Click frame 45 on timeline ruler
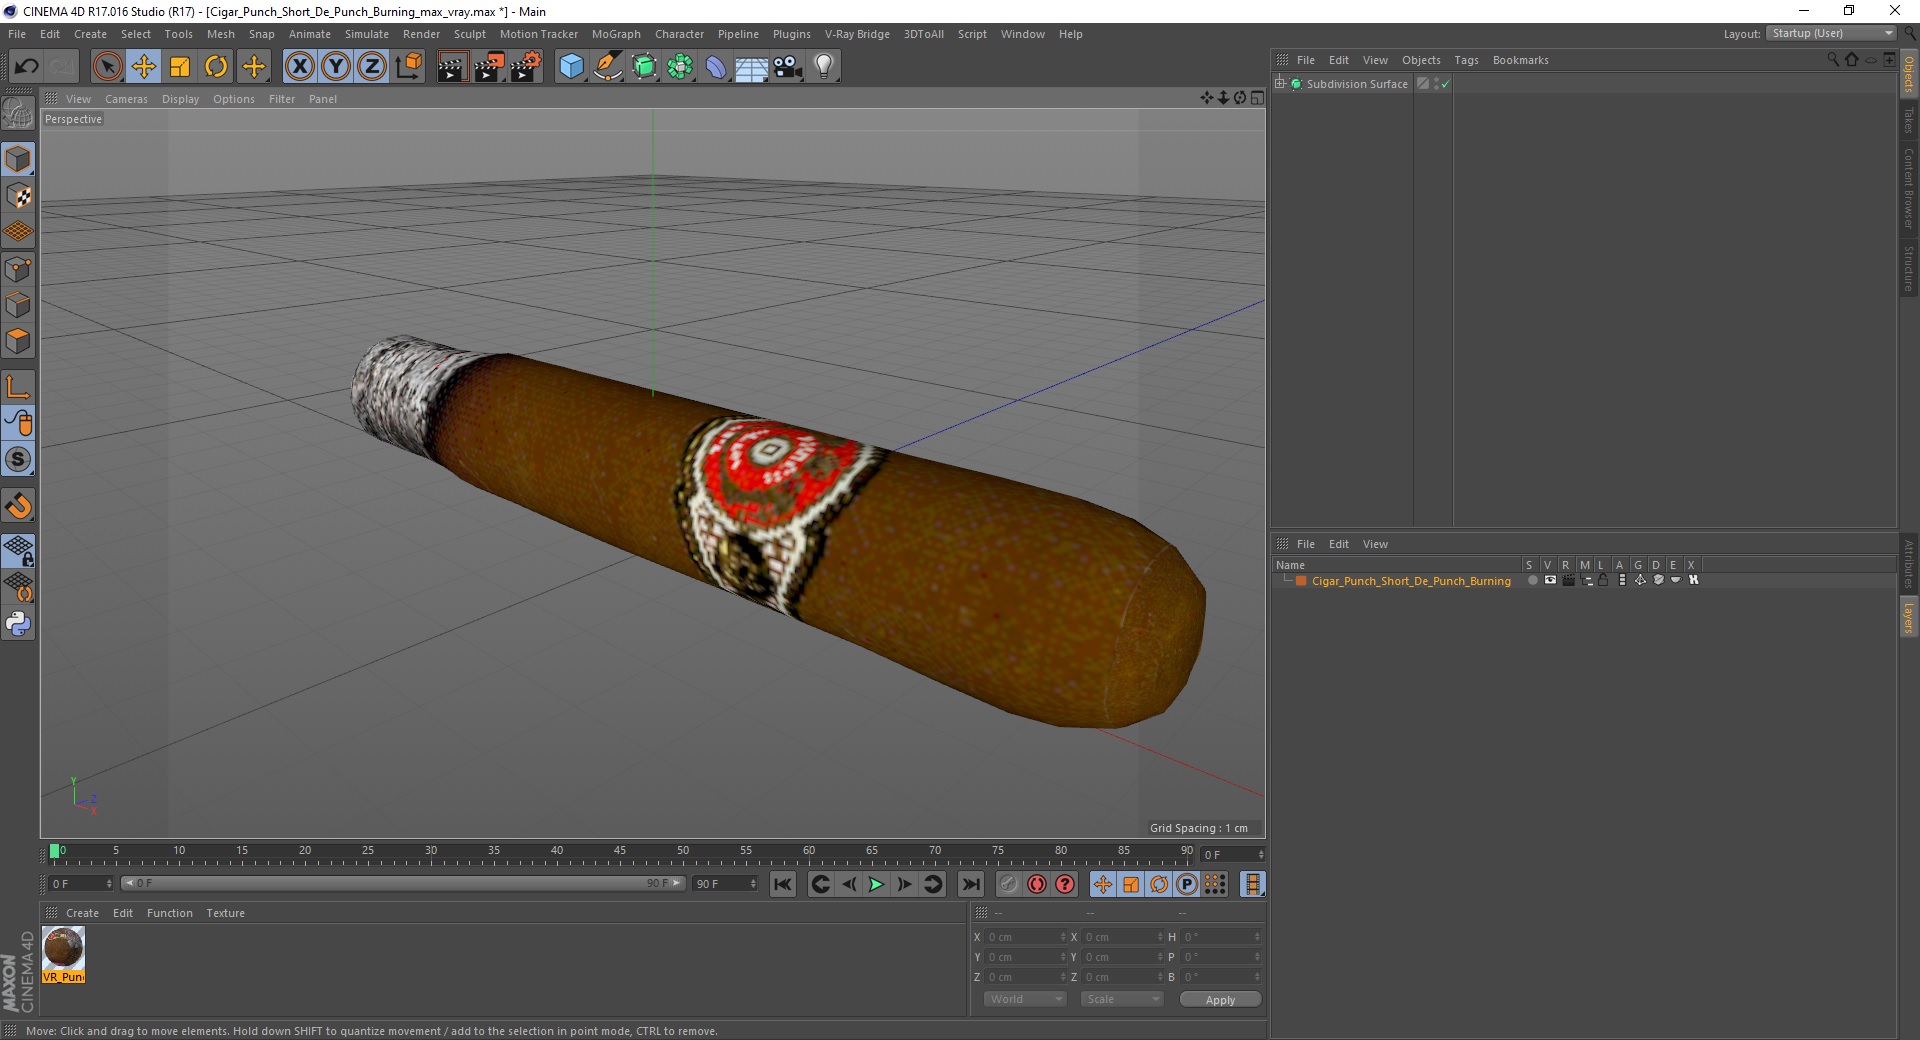 click(620, 852)
